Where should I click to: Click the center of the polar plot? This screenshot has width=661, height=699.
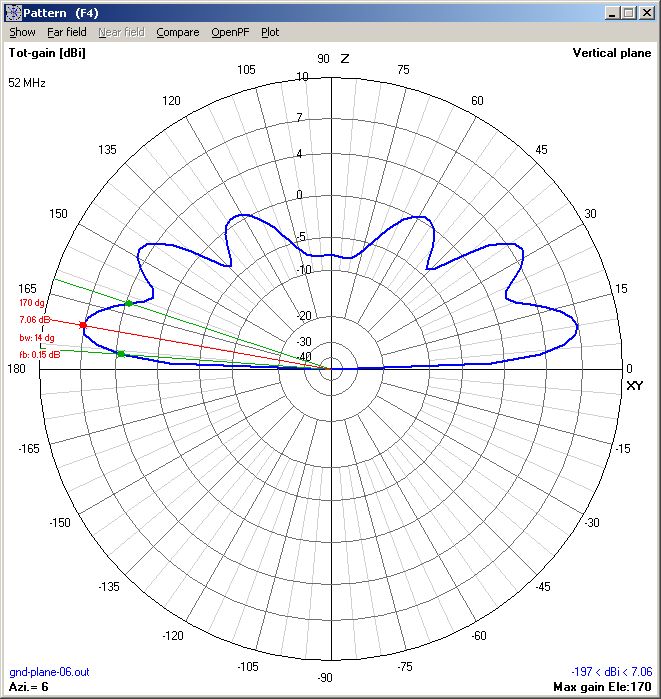pyautogui.click(x=331, y=369)
